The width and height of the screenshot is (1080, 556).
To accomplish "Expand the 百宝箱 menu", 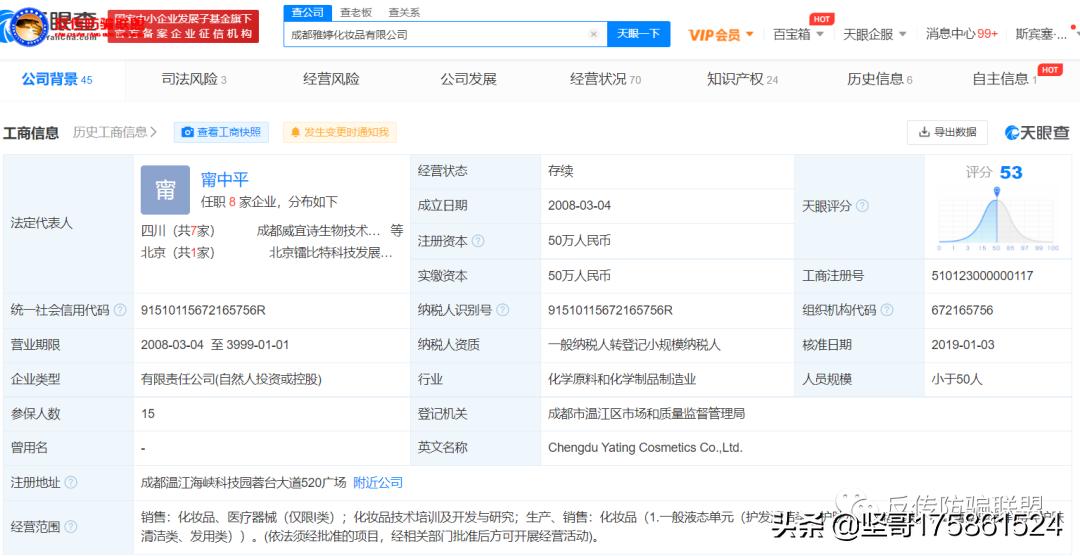I will click(x=798, y=34).
